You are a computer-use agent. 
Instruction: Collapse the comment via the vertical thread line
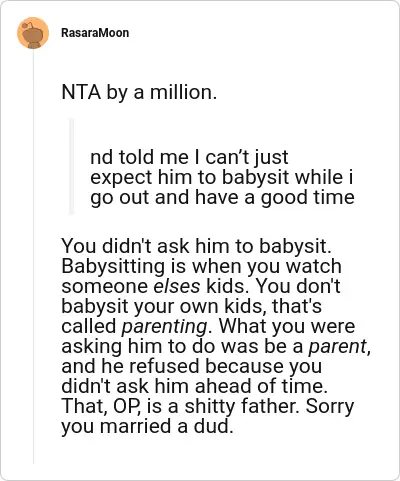pyautogui.click(x=33, y=257)
